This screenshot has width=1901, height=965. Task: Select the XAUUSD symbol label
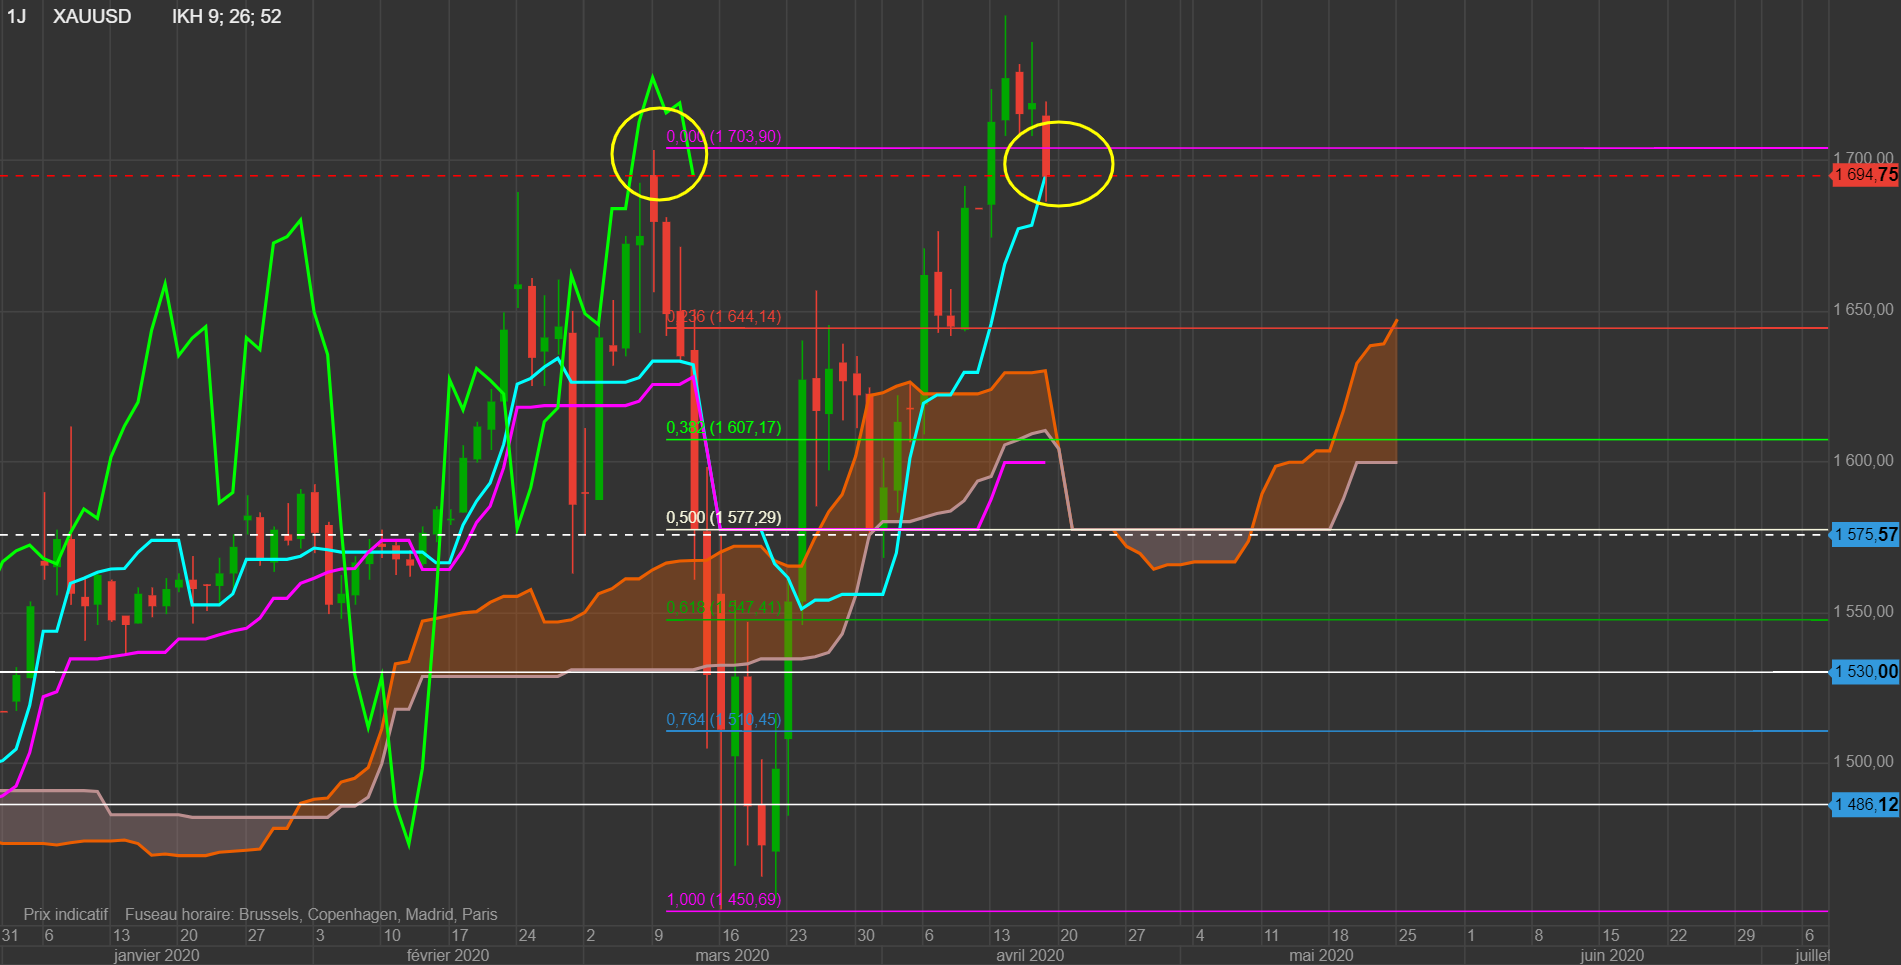point(92,16)
